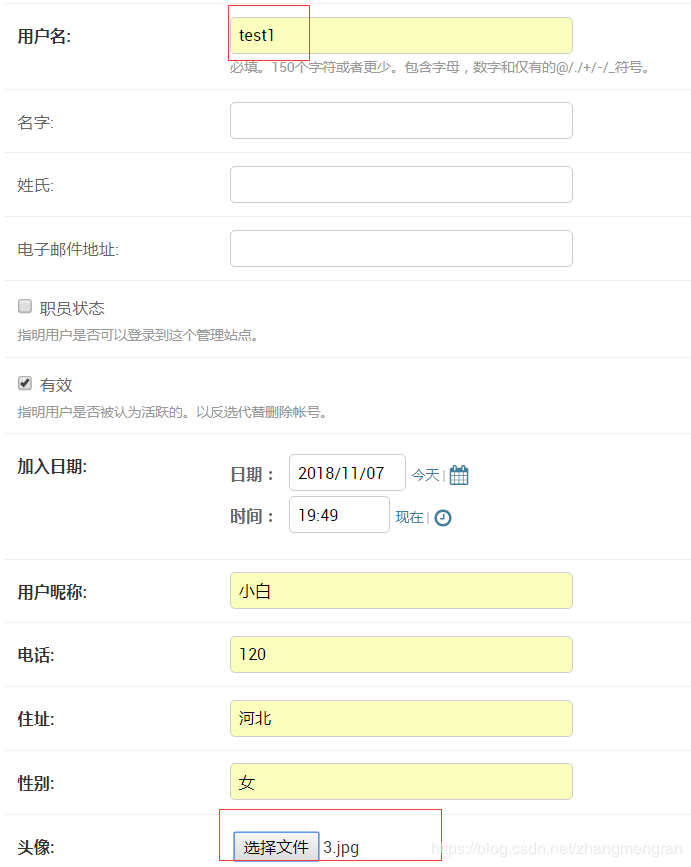Click the time field showing 19:49
The width and height of the screenshot is (691, 867).
[x=340, y=514]
